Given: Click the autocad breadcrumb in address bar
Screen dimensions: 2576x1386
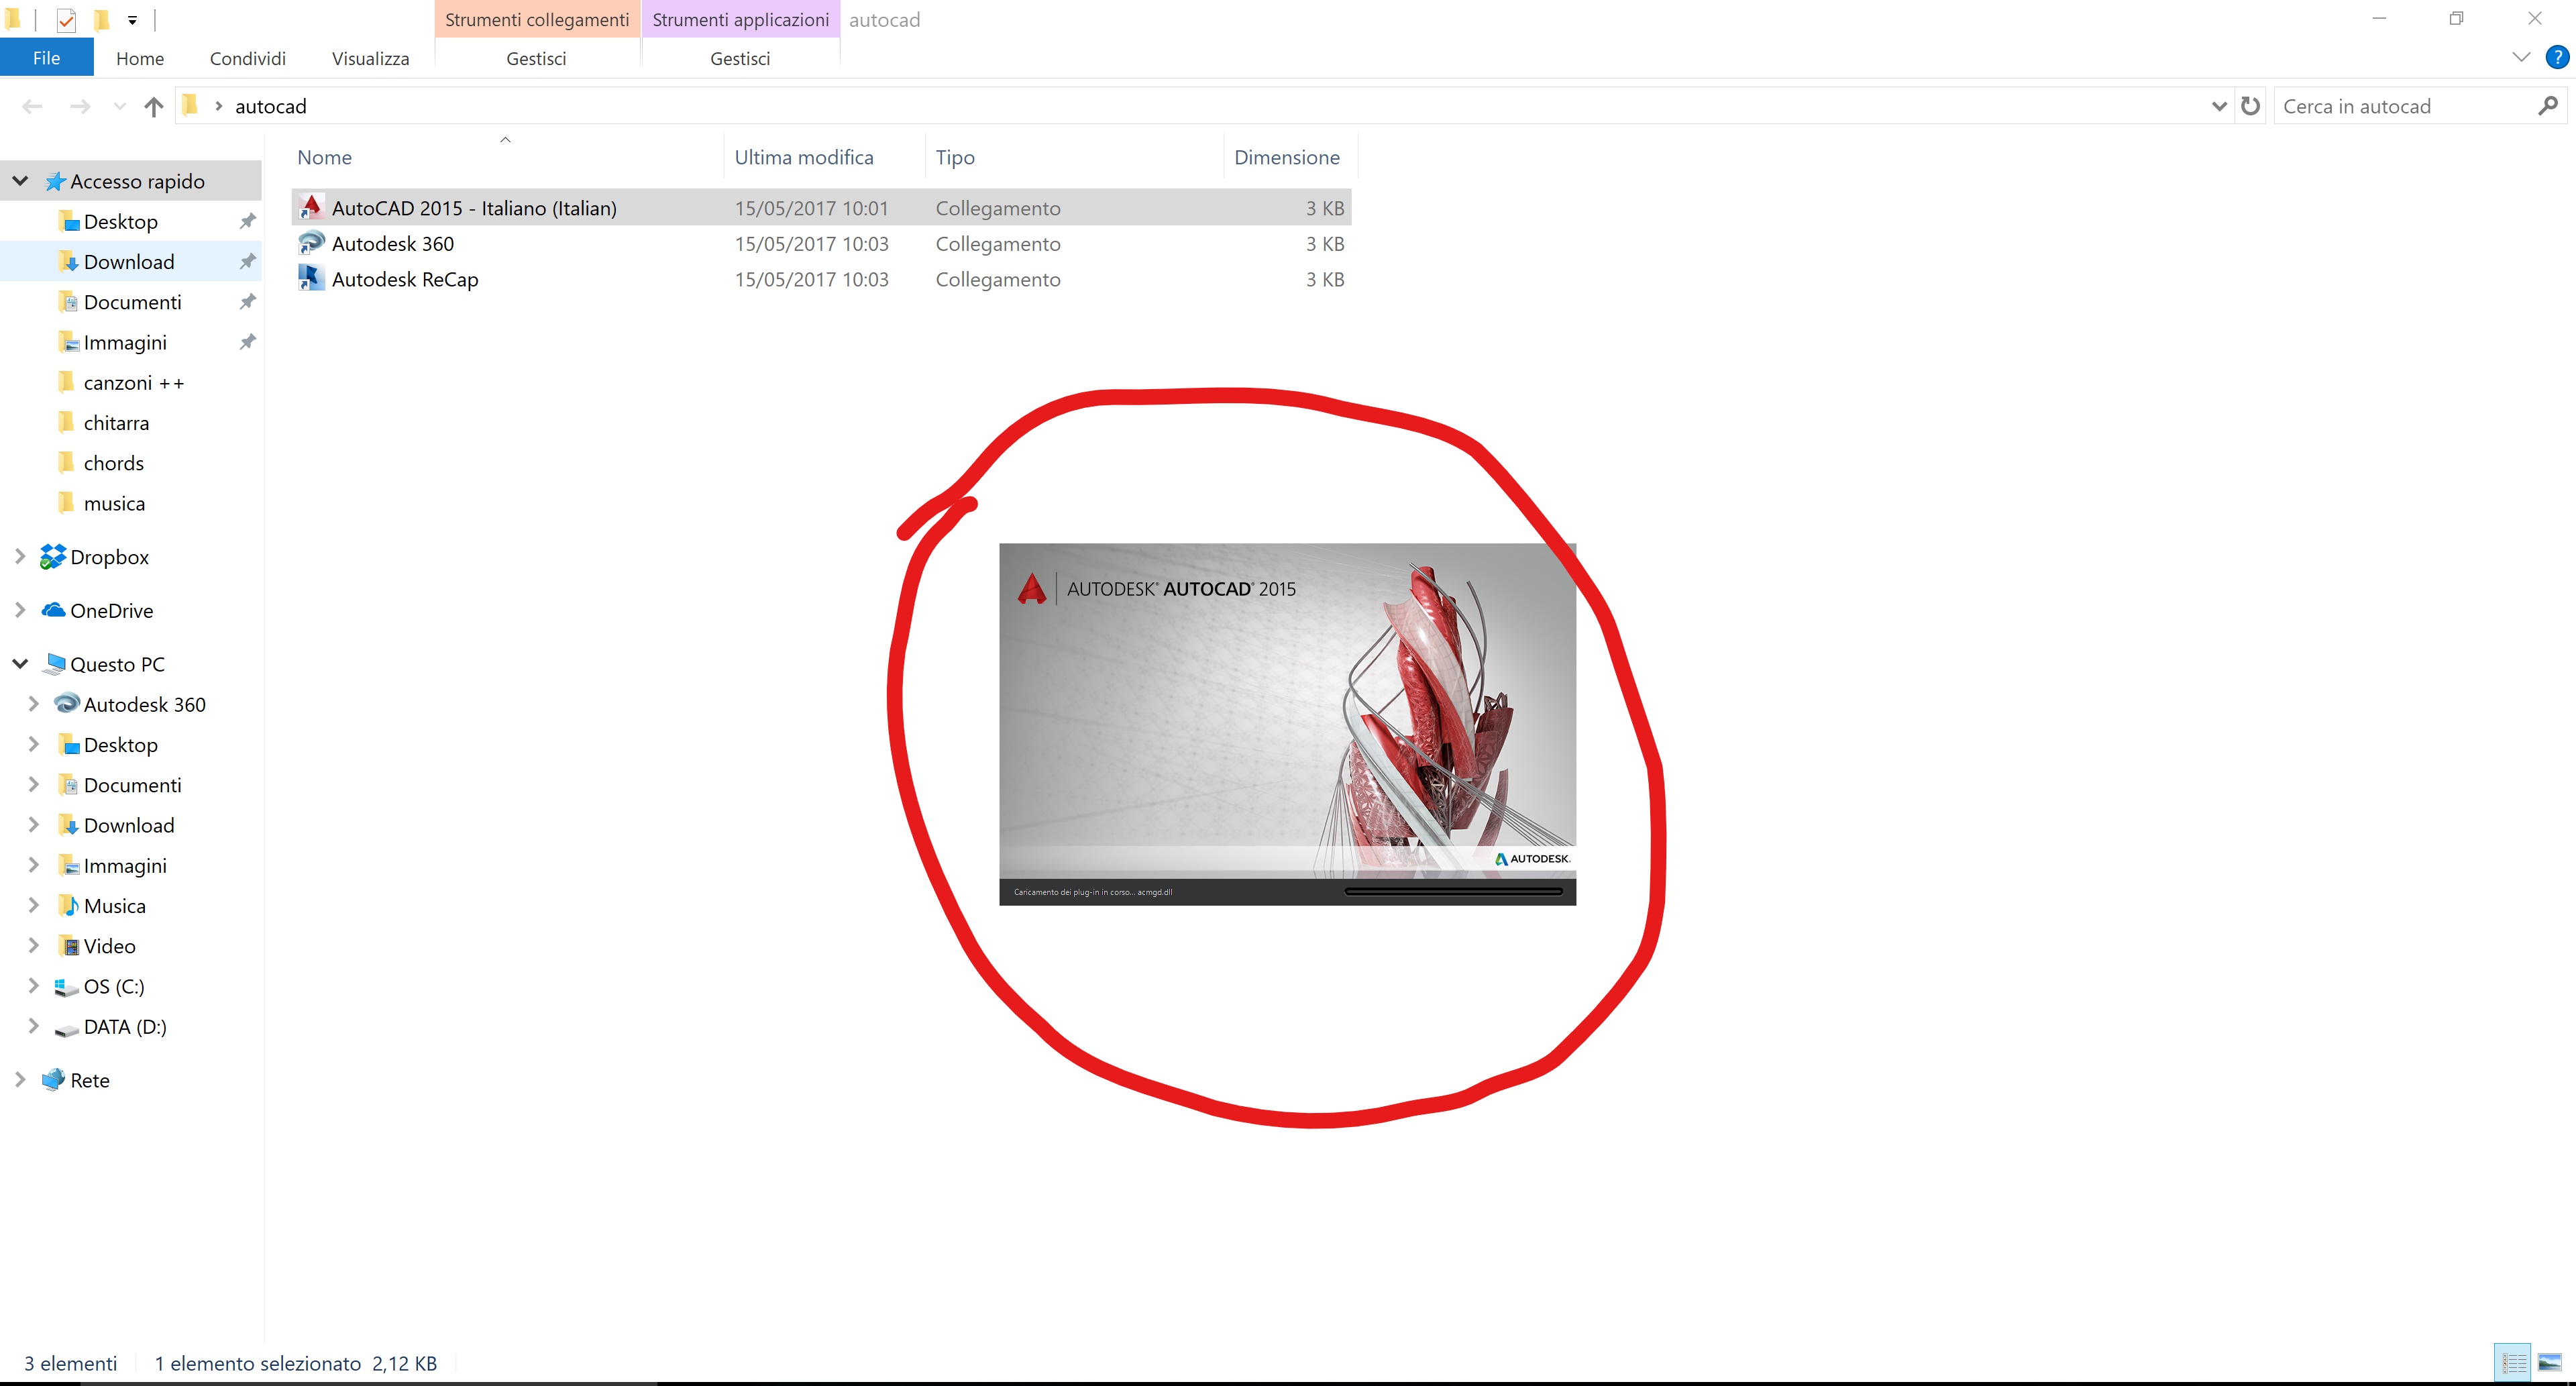Looking at the screenshot, I should tap(270, 106).
